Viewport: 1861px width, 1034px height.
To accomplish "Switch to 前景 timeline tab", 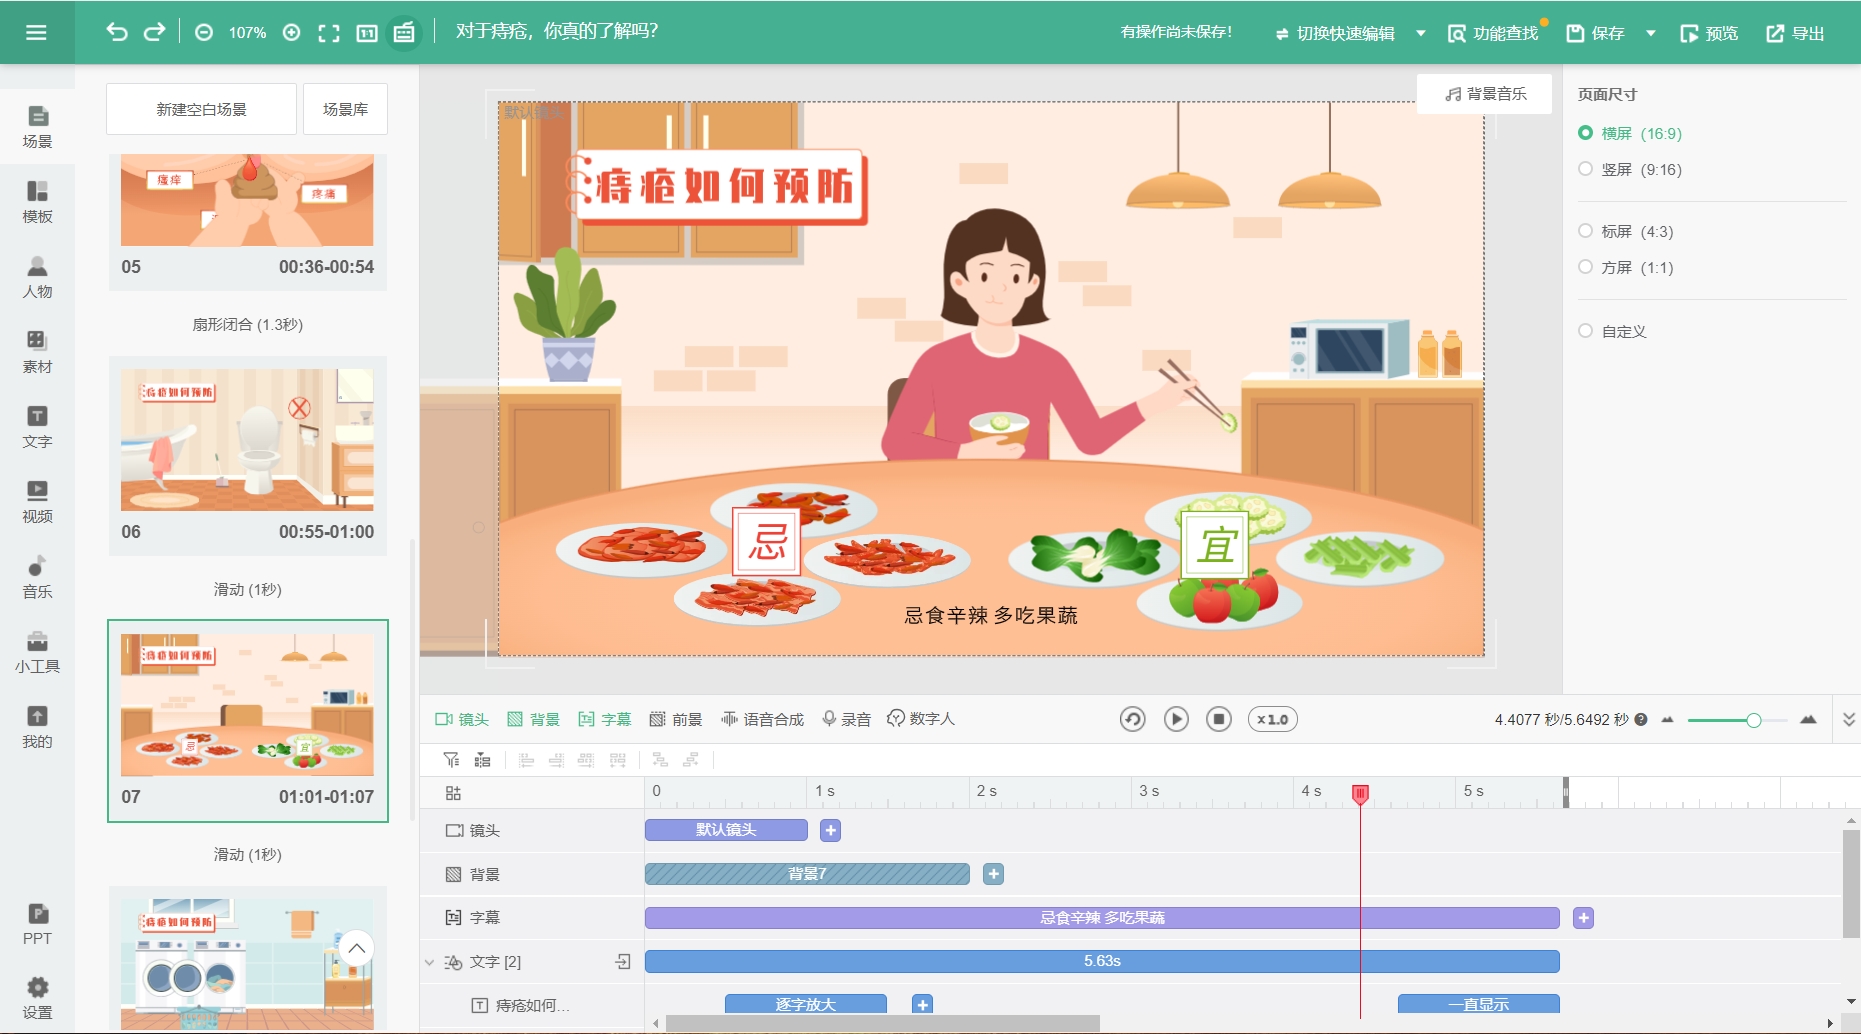I will coord(675,720).
